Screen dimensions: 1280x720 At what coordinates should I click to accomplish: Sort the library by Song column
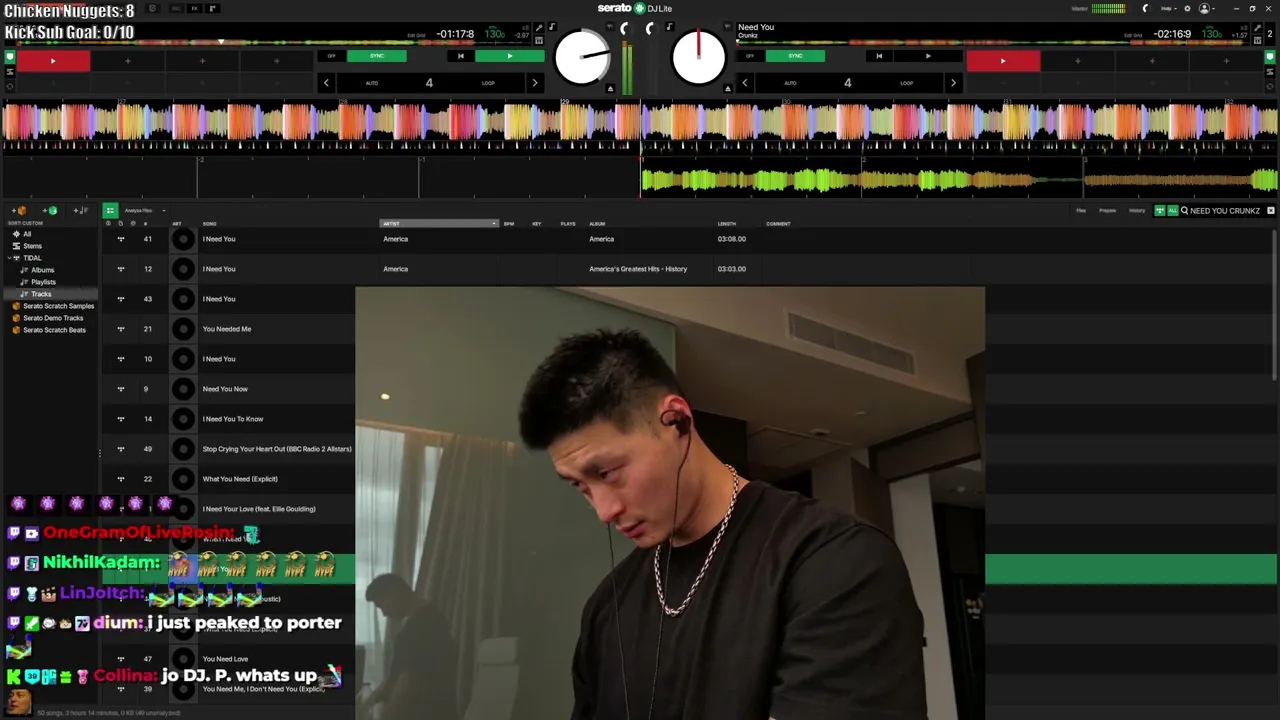click(209, 223)
